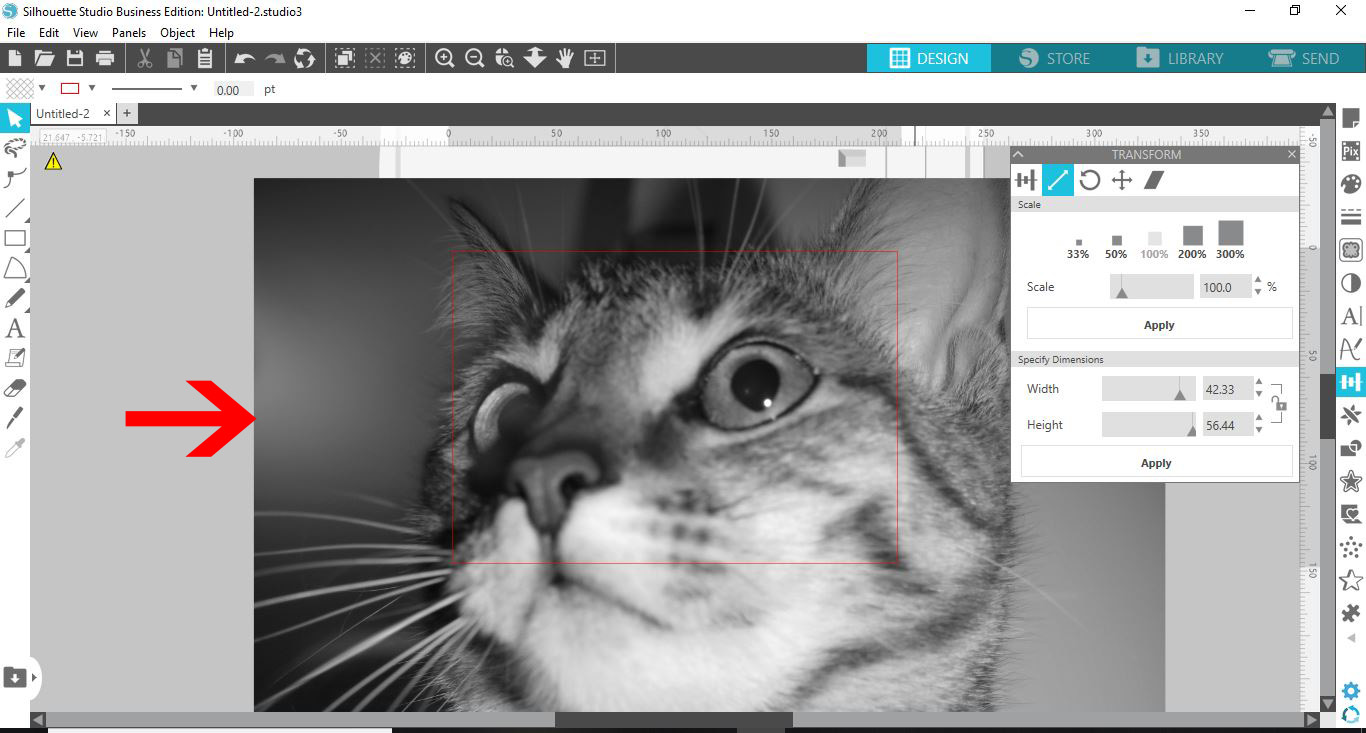
Task: Collapse the Transform panel with chevron
Action: pyautogui.click(x=1019, y=155)
